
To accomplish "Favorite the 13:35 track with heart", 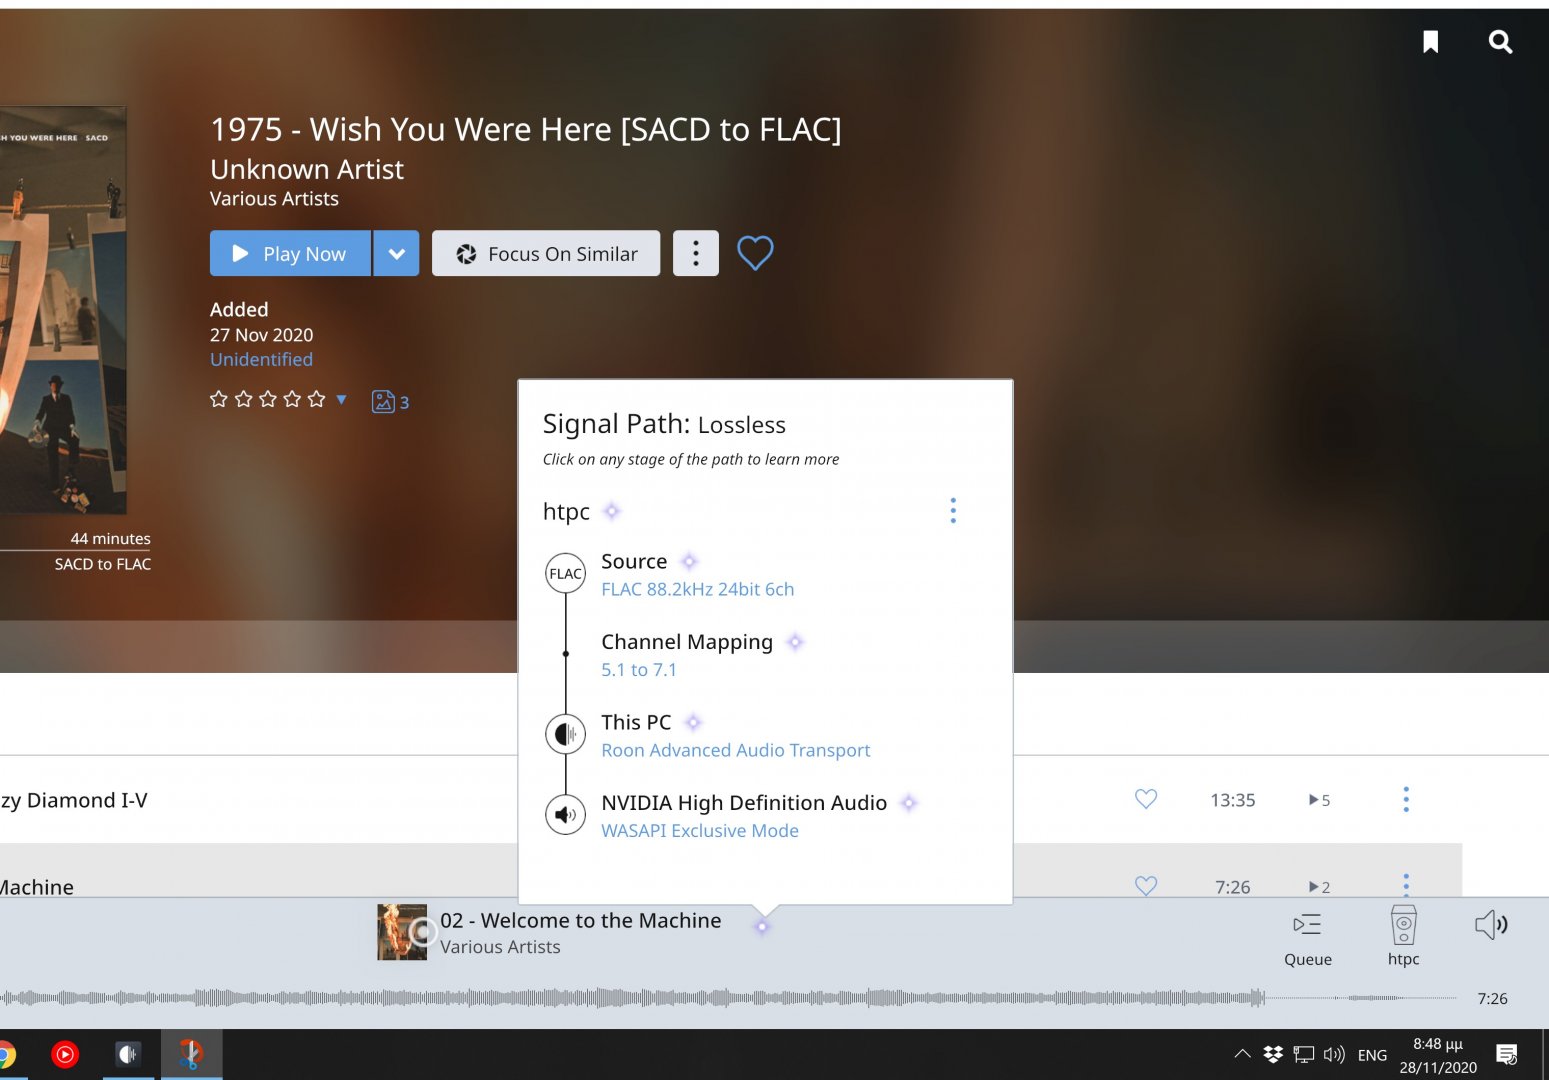I will (x=1146, y=799).
